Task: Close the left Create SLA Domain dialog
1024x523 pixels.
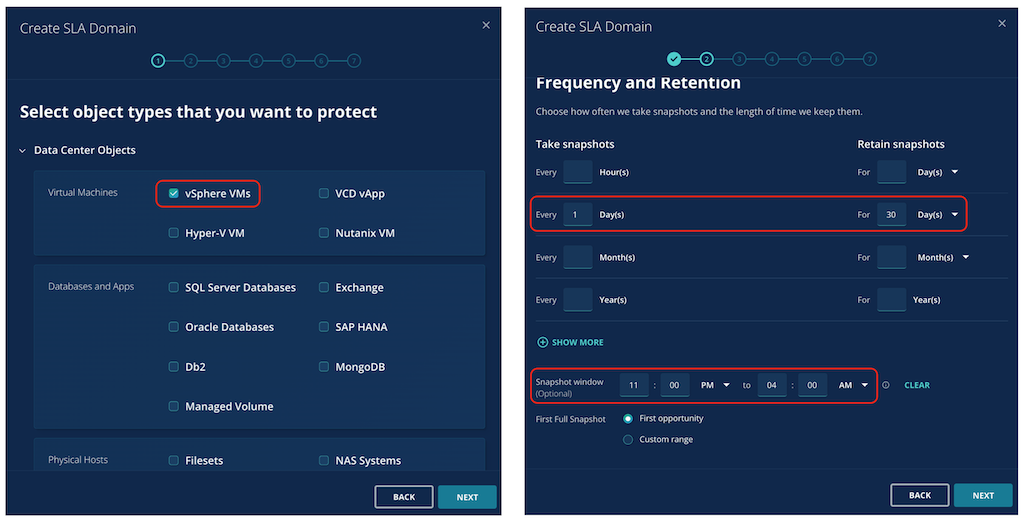Action: (486, 25)
